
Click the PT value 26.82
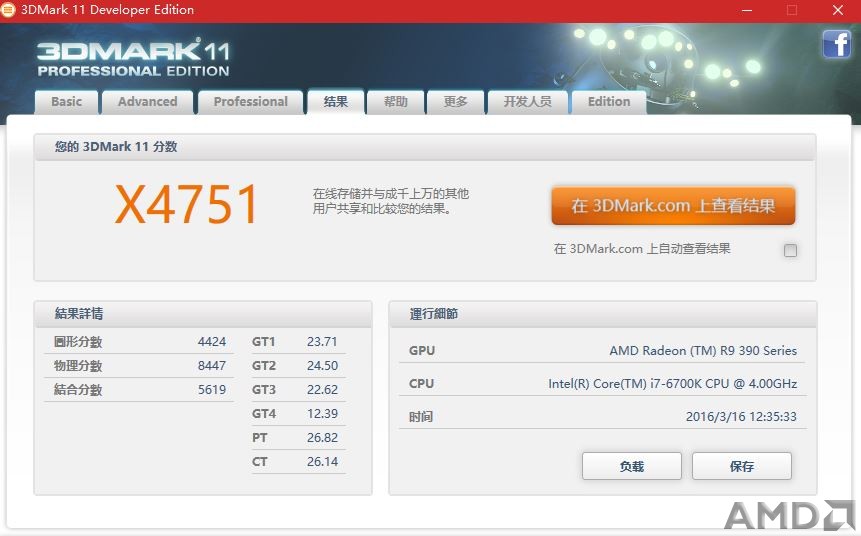click(322, 438)
